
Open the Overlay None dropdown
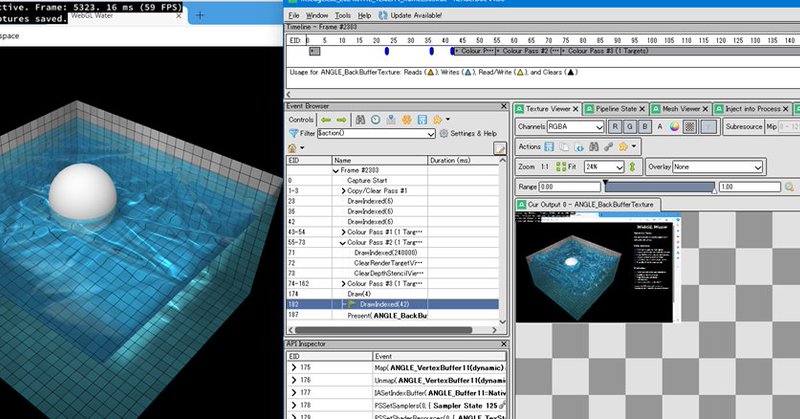point(717,167)
